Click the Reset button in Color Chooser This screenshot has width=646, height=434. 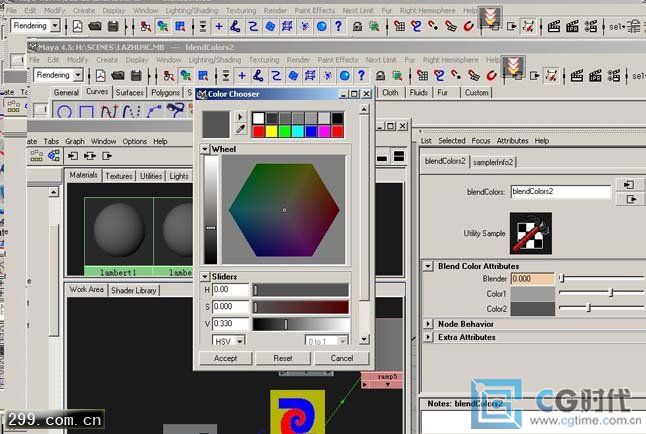[x=283, y=358]
